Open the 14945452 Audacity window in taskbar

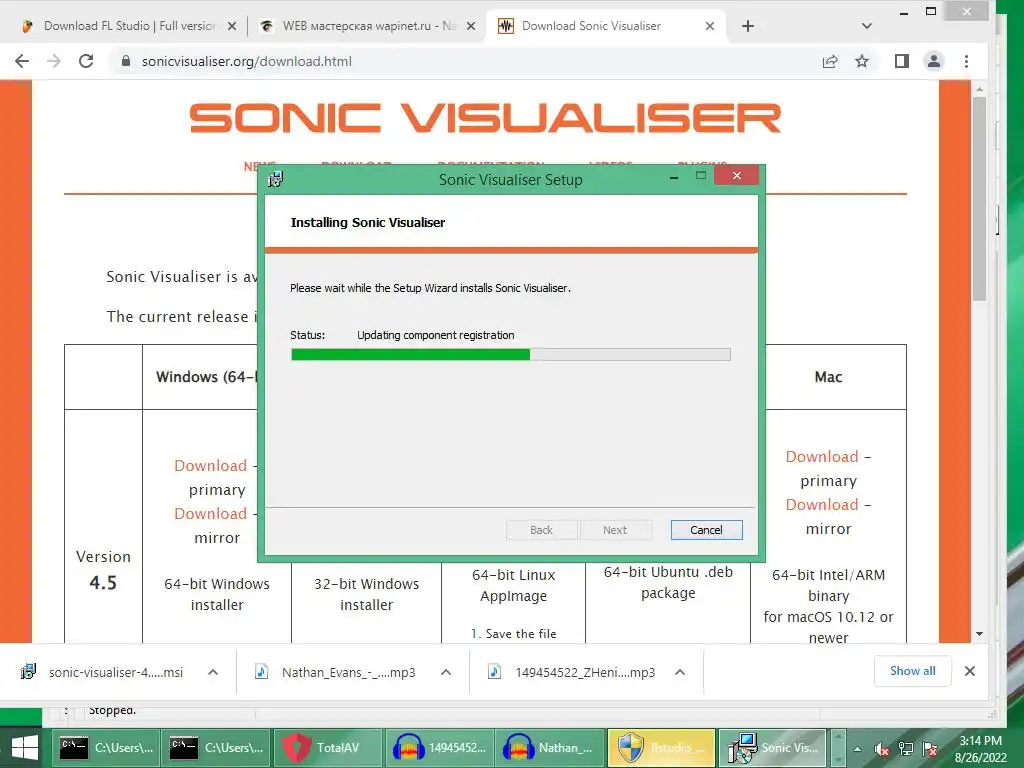440,748
